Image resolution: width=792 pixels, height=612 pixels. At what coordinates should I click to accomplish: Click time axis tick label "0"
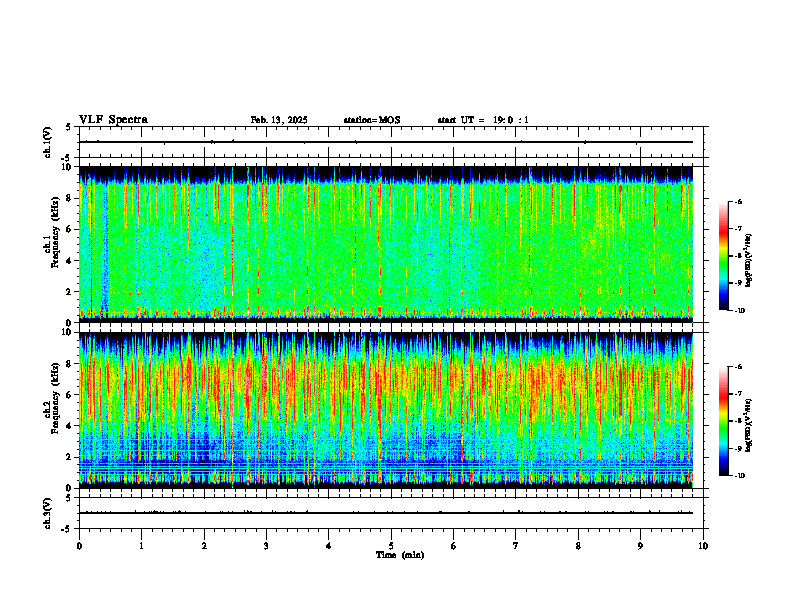pyautogui.click(x=79, y=546)
